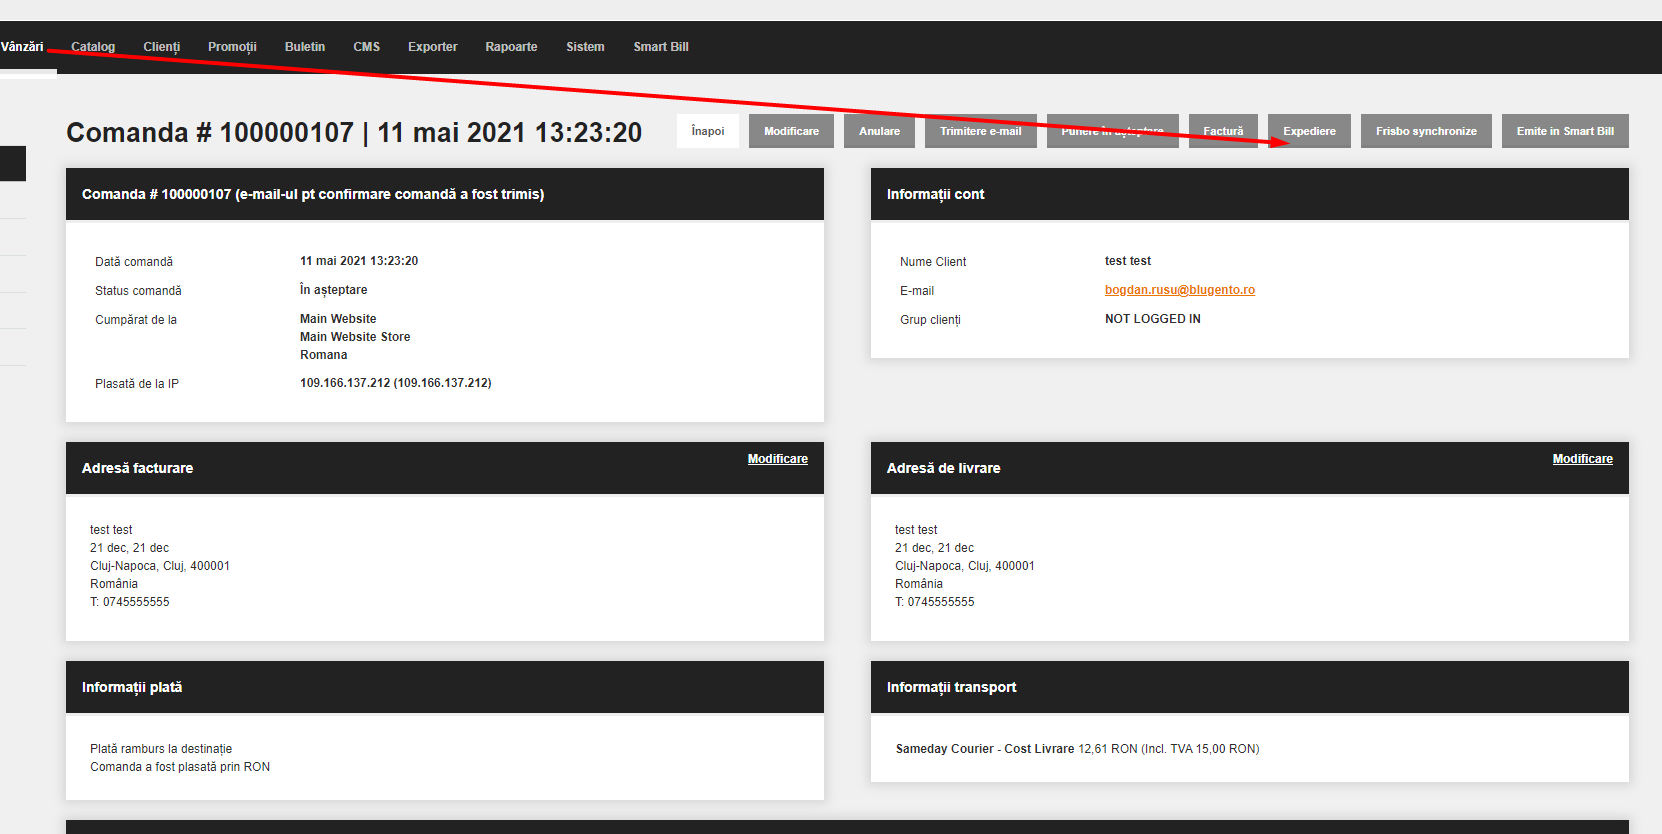Click Sameday Courier - Cost Livrare text
Image resolution: width=1662 pixels, height=834 pixels.
985,749
